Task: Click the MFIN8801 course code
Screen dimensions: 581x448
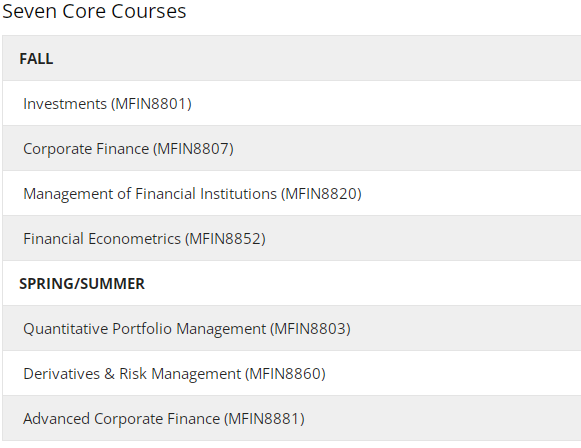Action: tap(151, 104)
